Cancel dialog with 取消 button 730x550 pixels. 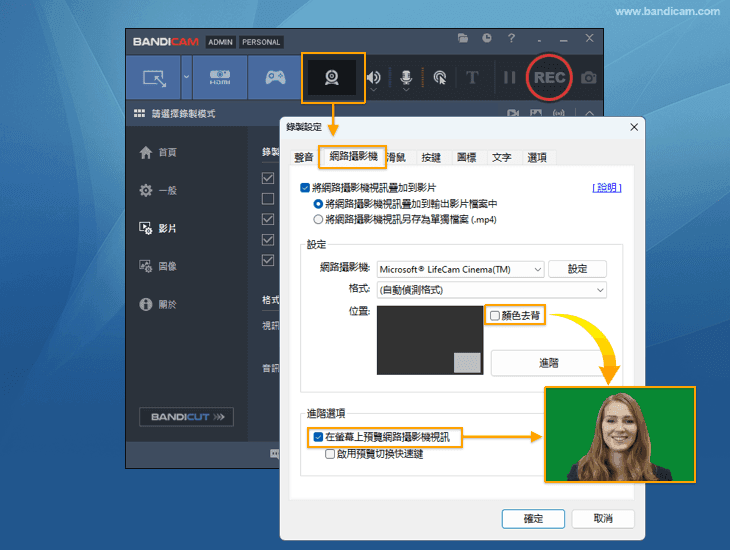coord(603,519)
